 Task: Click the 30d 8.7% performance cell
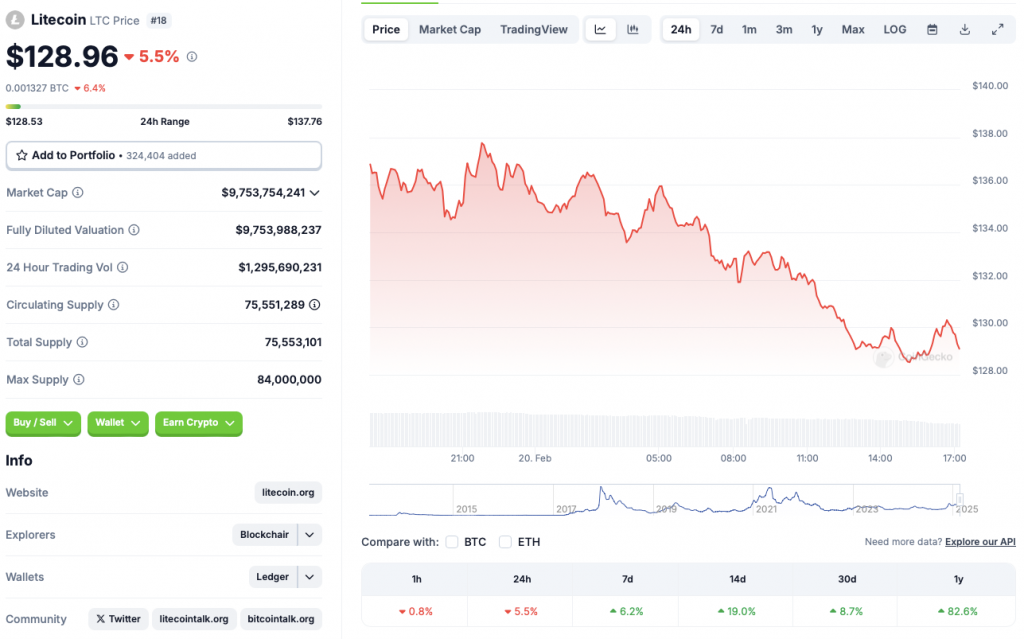click(846, 612)
